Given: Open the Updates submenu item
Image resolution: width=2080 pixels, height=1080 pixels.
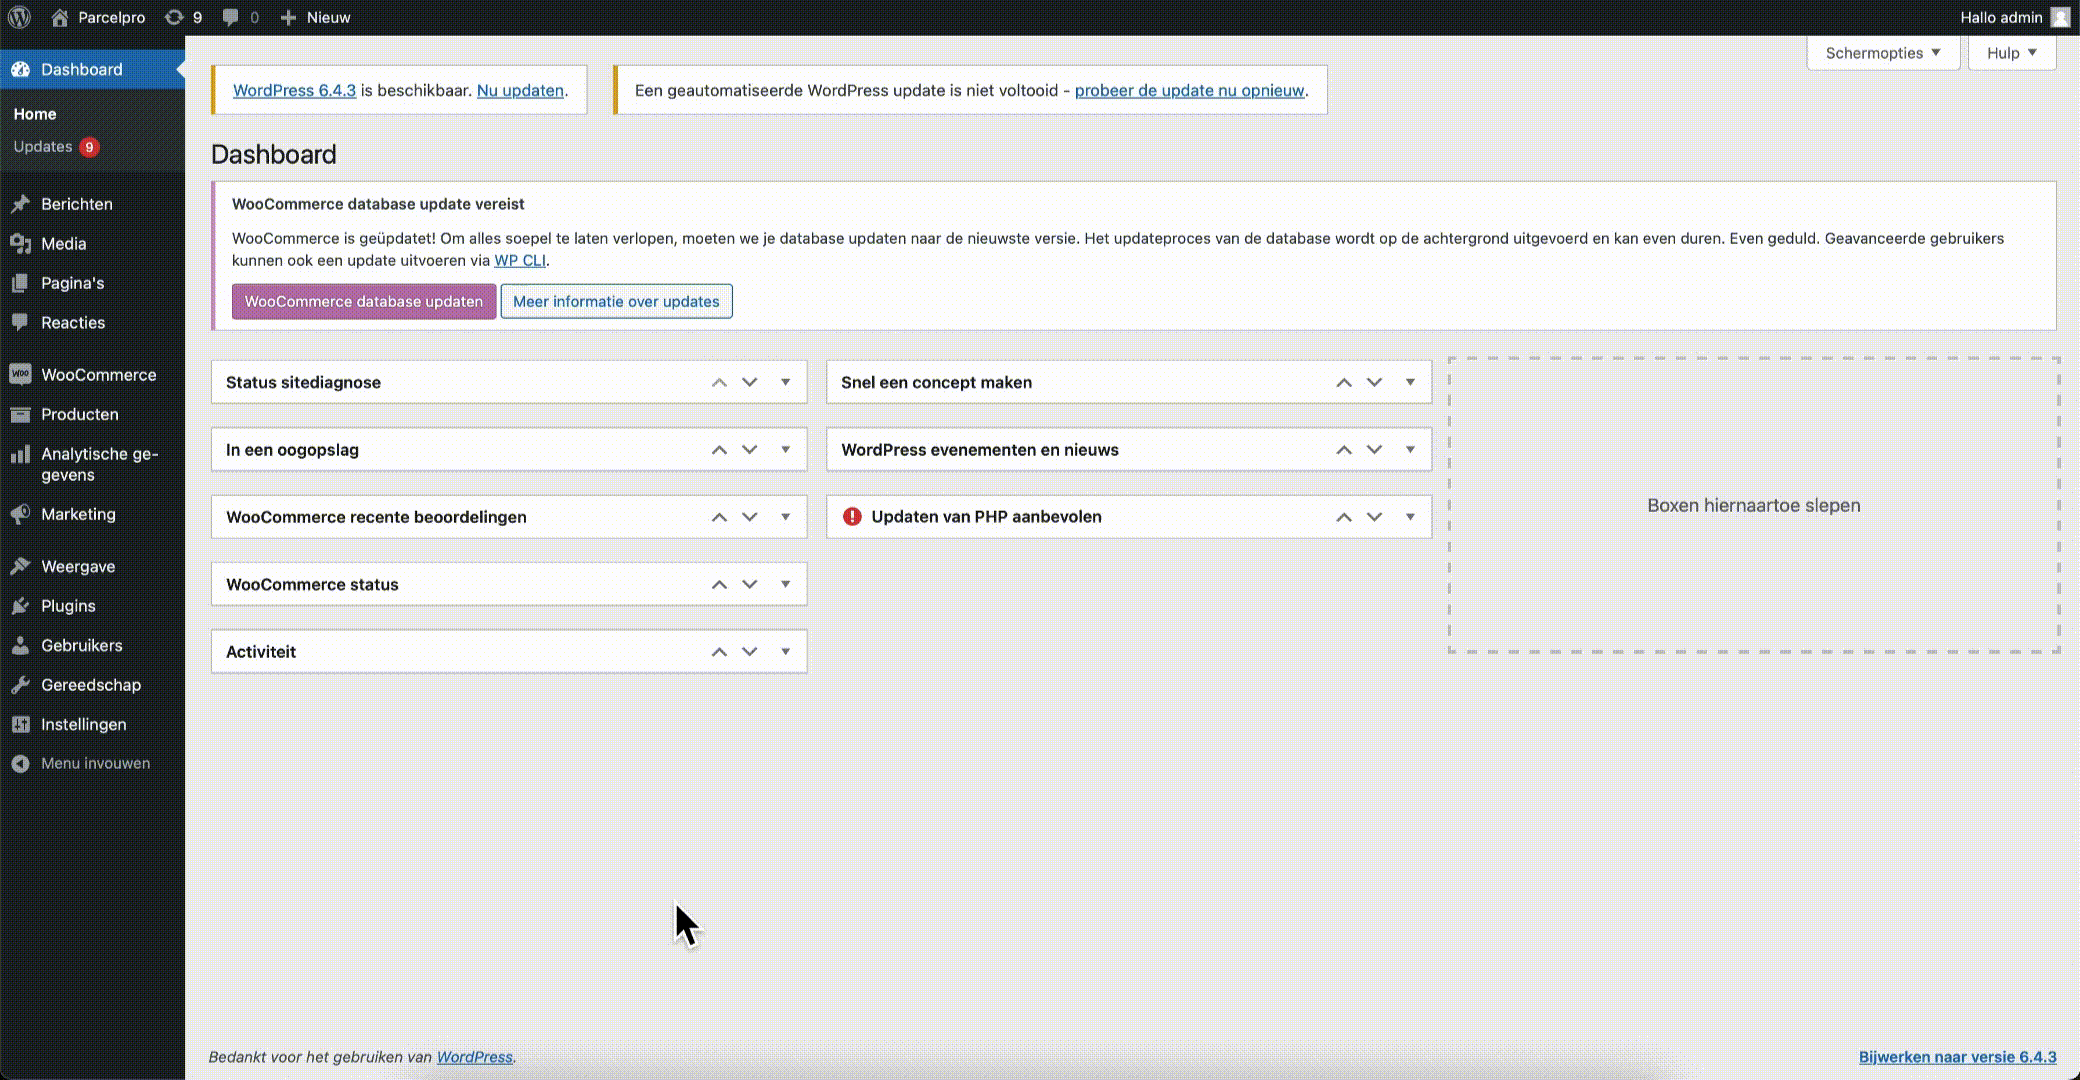Looking at the screenshot, I should point(56,146).
